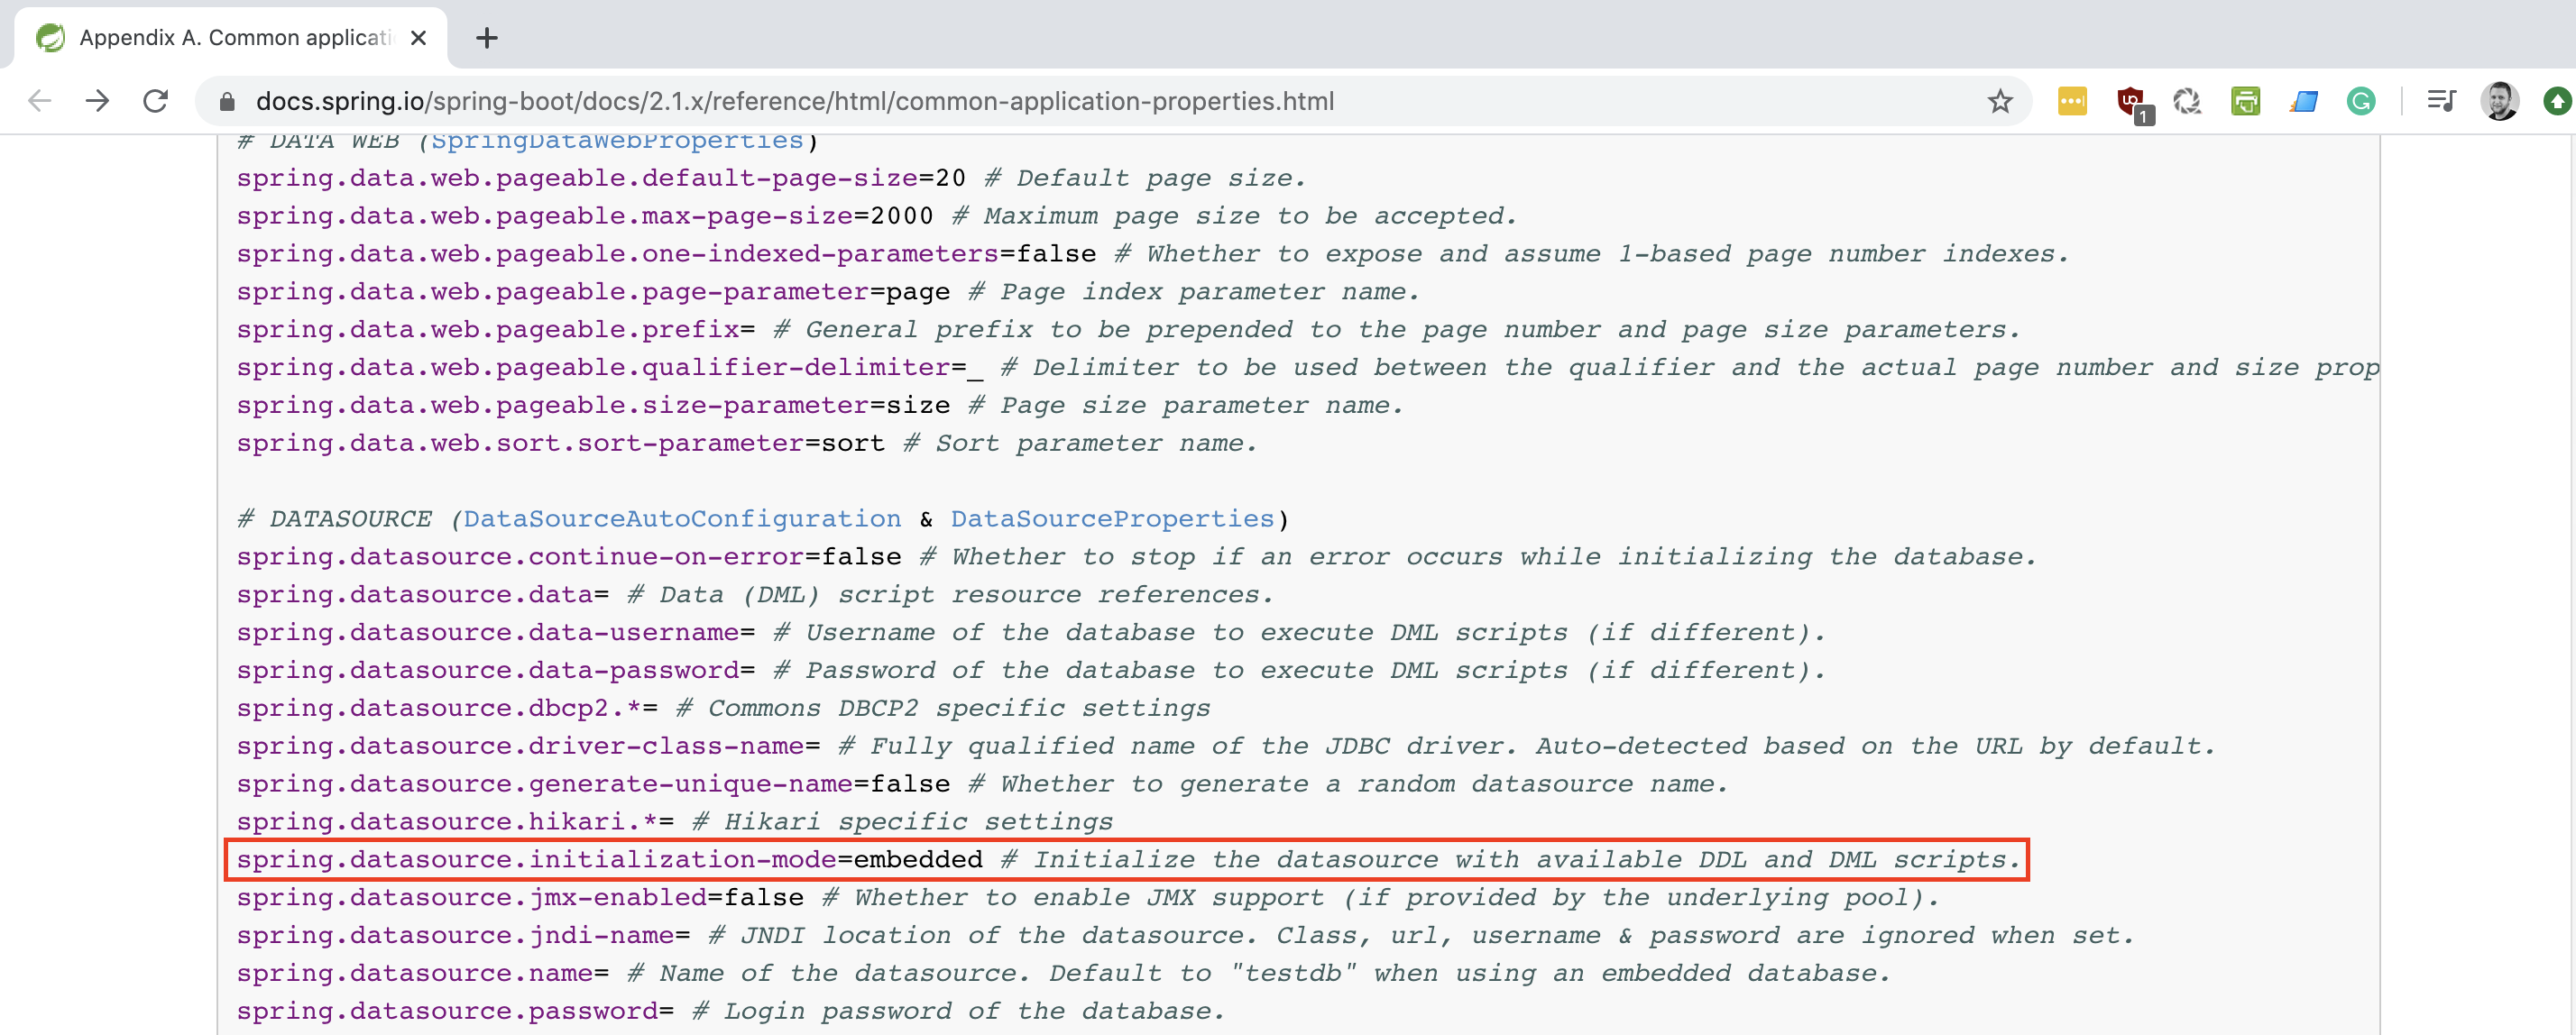Click spring.datasource.data-username property
The image size is (2576, 1035).
coord(488,633)
